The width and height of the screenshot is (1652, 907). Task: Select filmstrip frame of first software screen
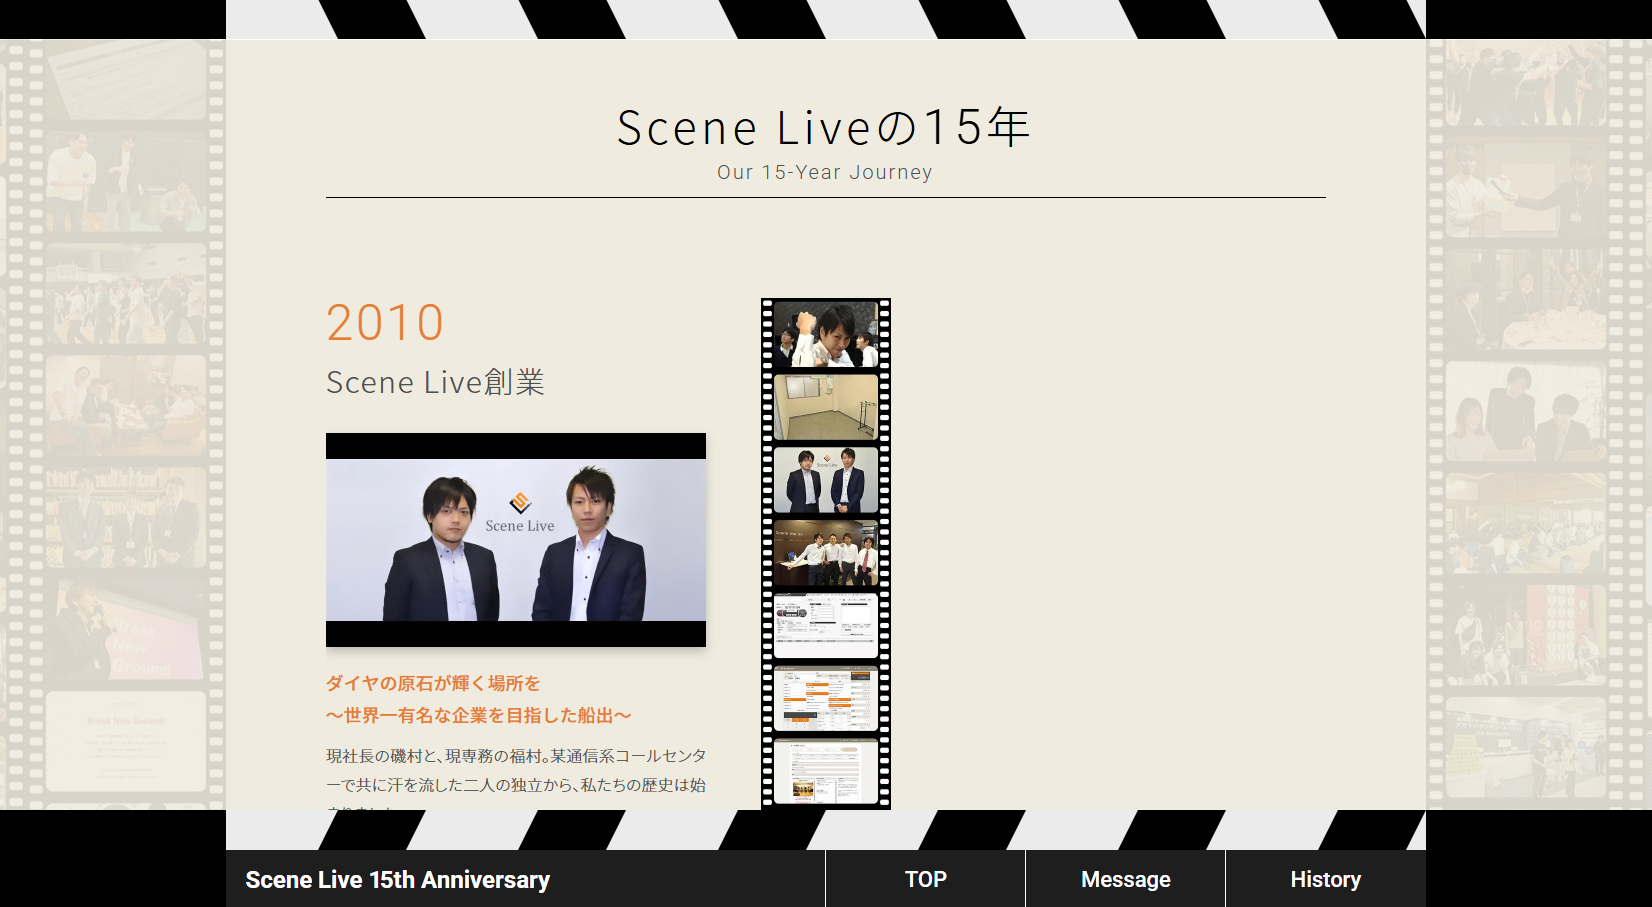(826, 625)
